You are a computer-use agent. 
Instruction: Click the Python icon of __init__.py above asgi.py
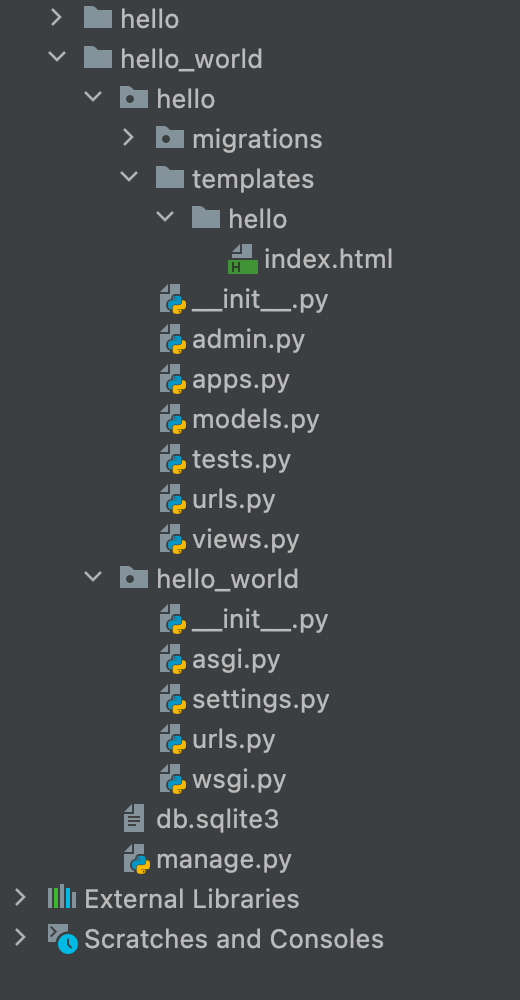coord(172,619)
